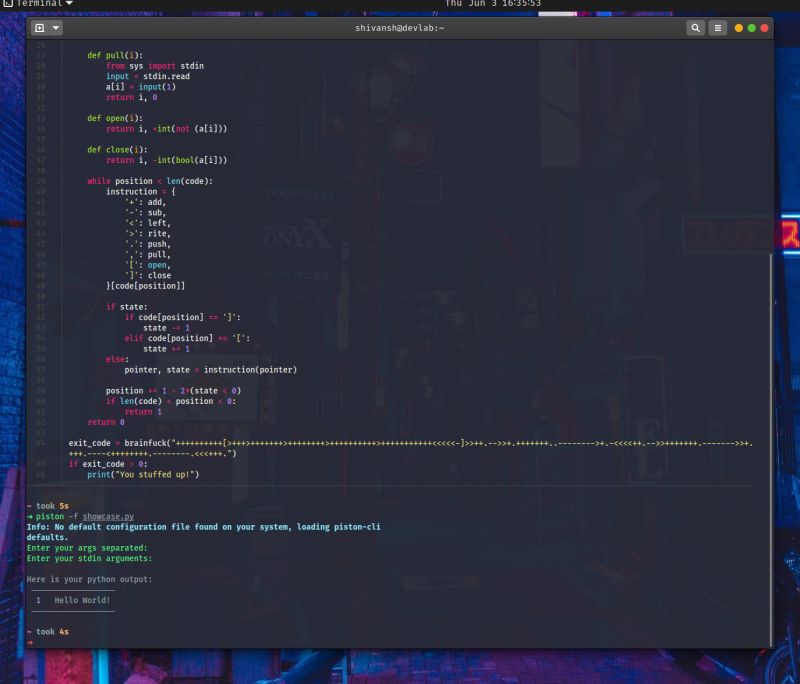This screenshot has height=684, width=800.
Task: Open a new terminal tab
Action: 37,29
